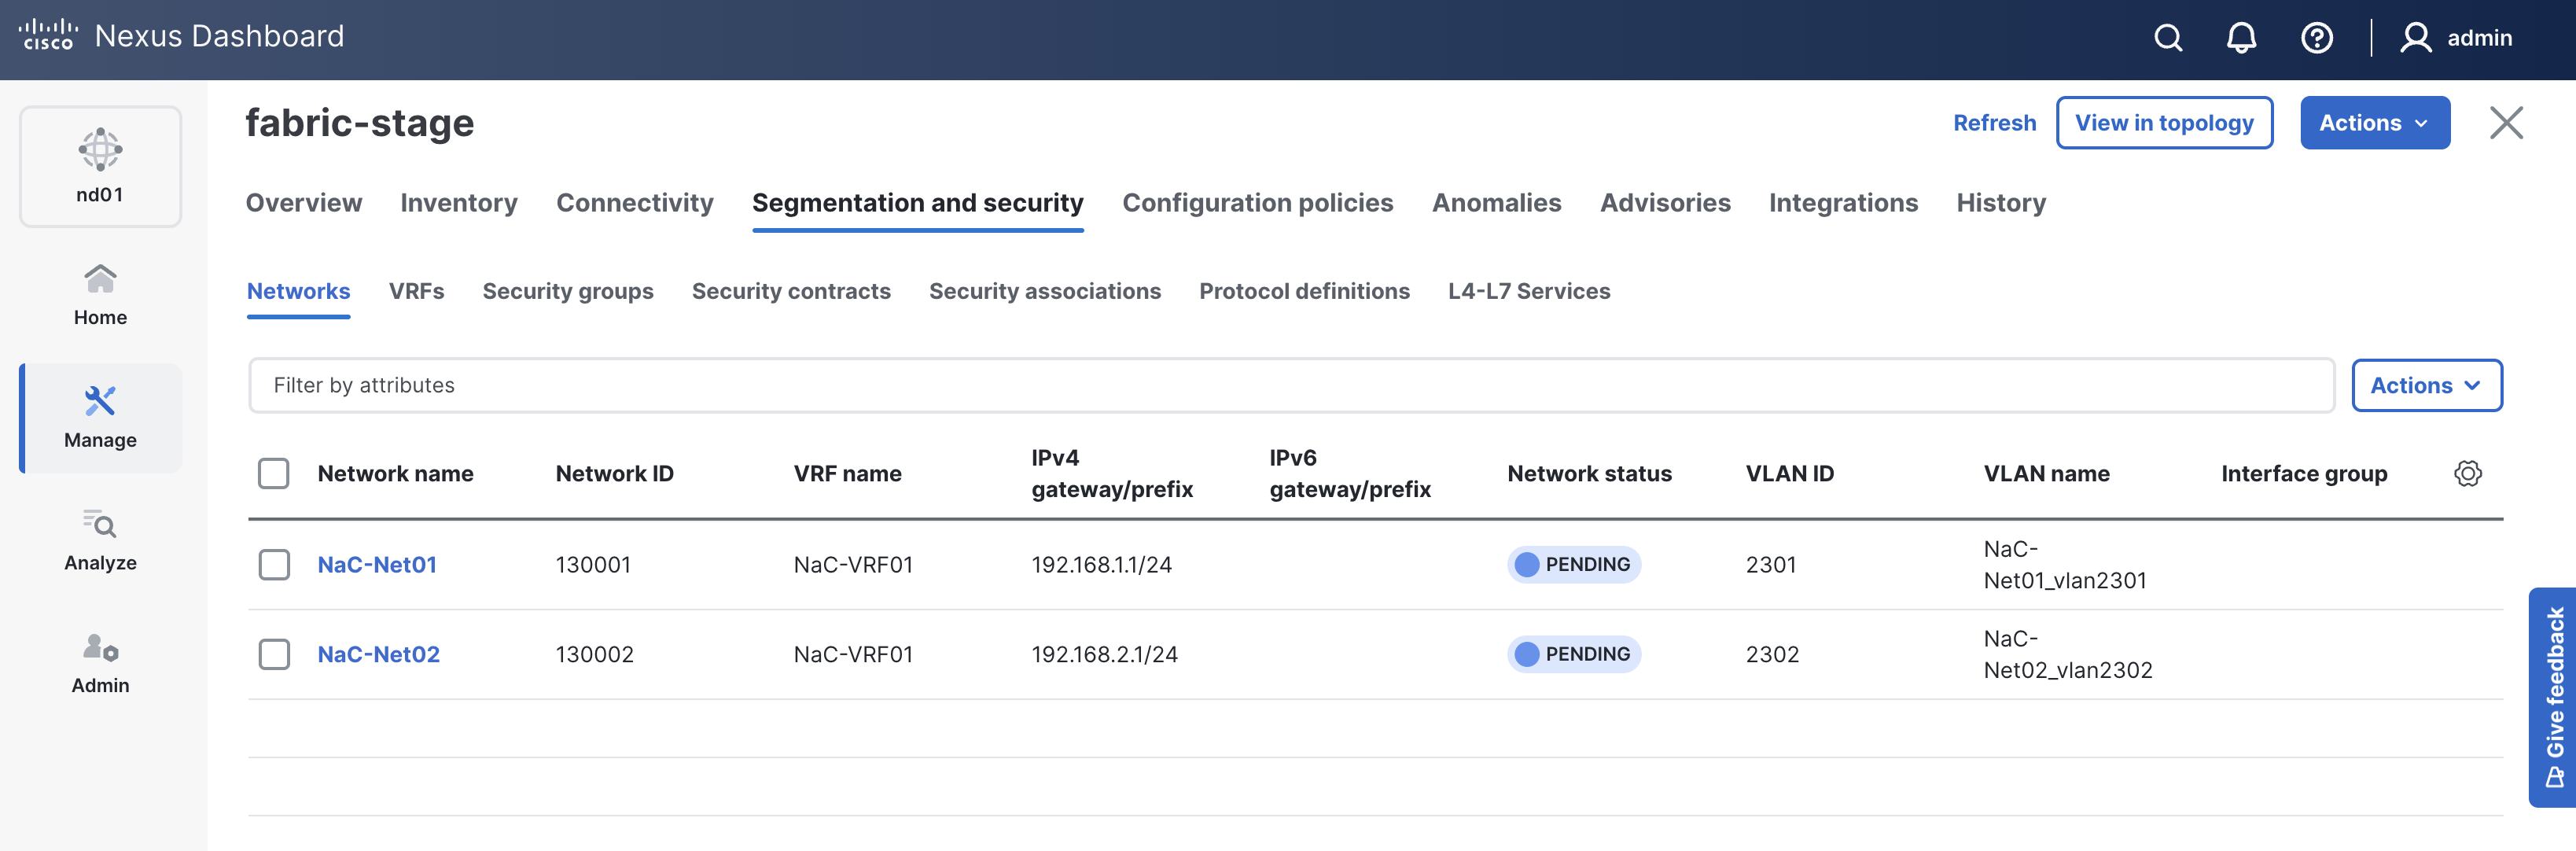Open the table column settings gear

coord(2467,473)
